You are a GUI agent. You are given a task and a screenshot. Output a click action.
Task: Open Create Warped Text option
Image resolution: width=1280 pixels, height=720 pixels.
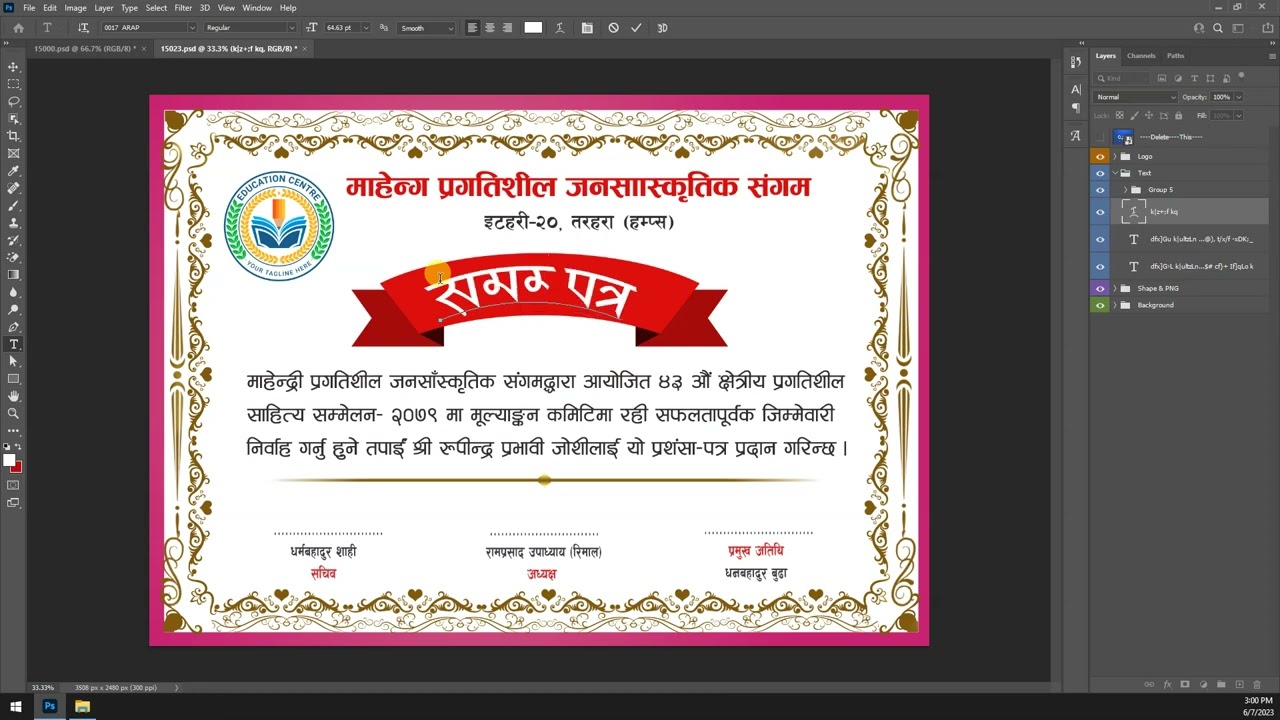(x=559, y=28)
